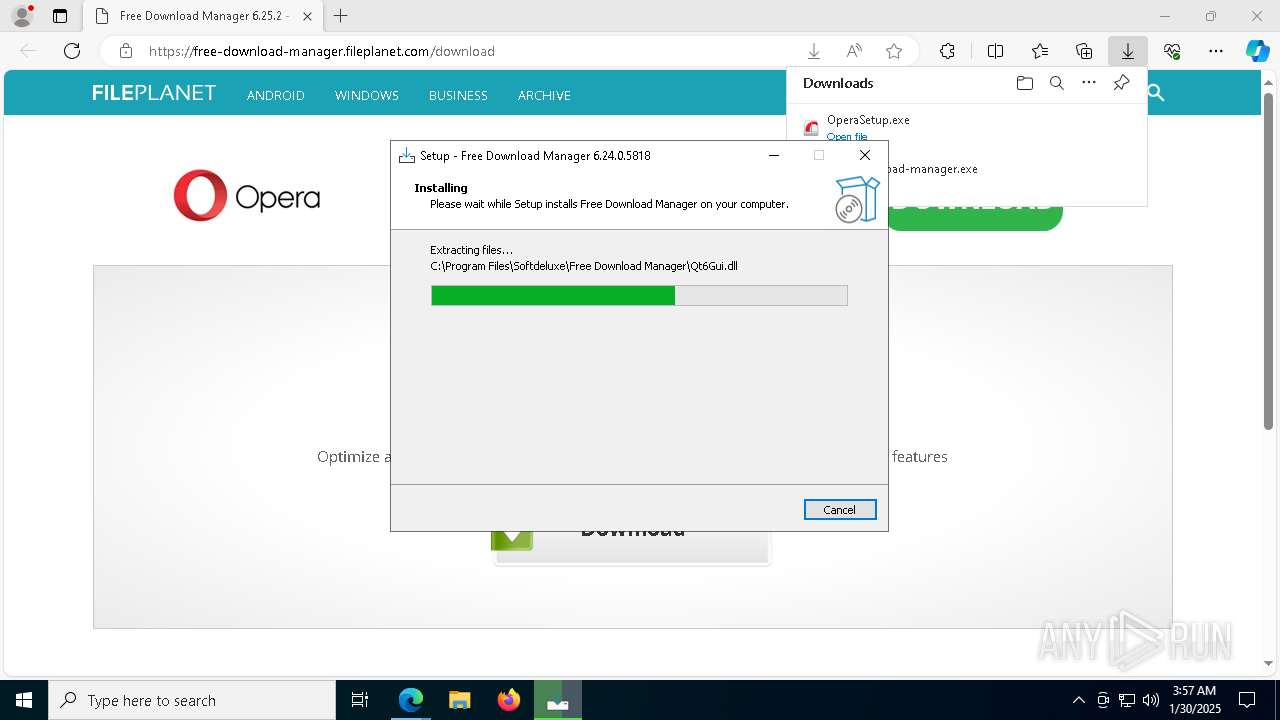This screenshot has height=720, width=1280.
Task: Open the notification center icon
Action: [x=1247, y=700]
